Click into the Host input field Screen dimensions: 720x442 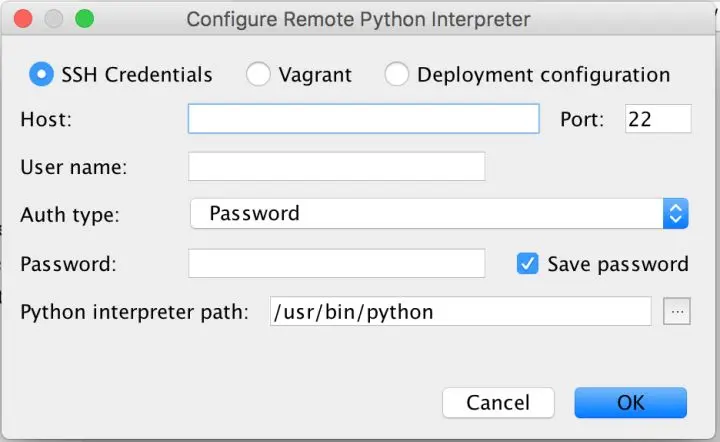coord(363,120)
